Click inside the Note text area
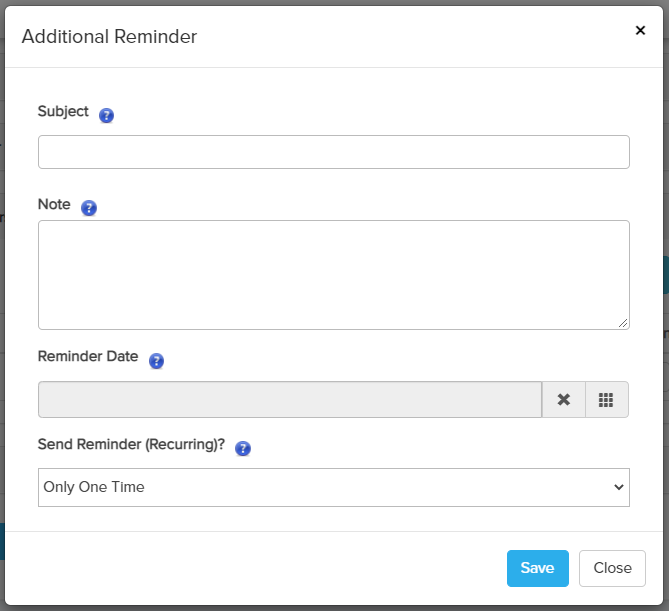669x611 pixels. point(333,274)
